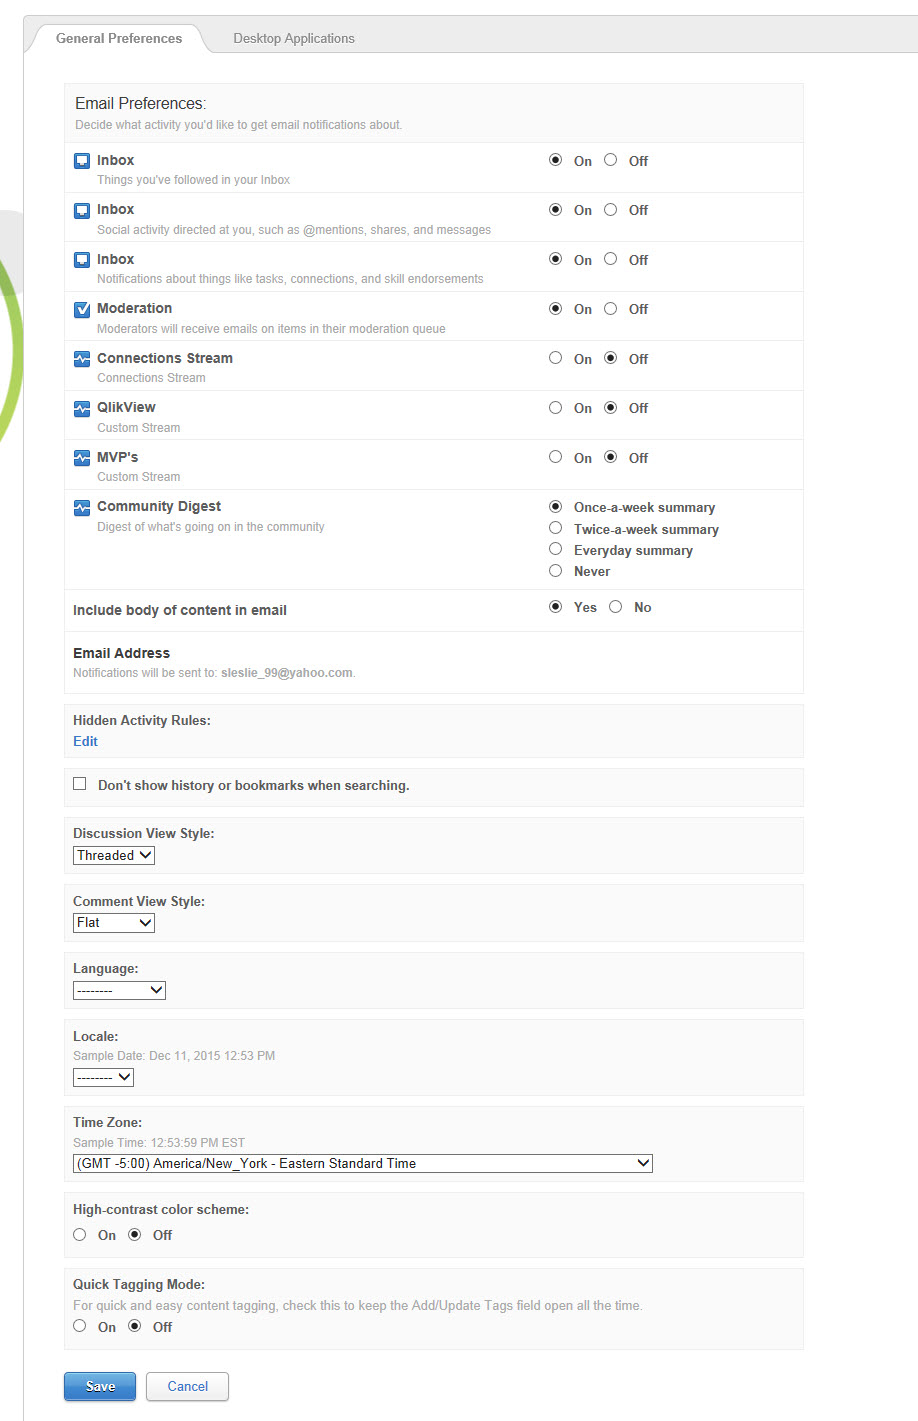Click the Moderation checkmark icon
The height and width of the screenshot is (1421, 918).
(82, 309)
